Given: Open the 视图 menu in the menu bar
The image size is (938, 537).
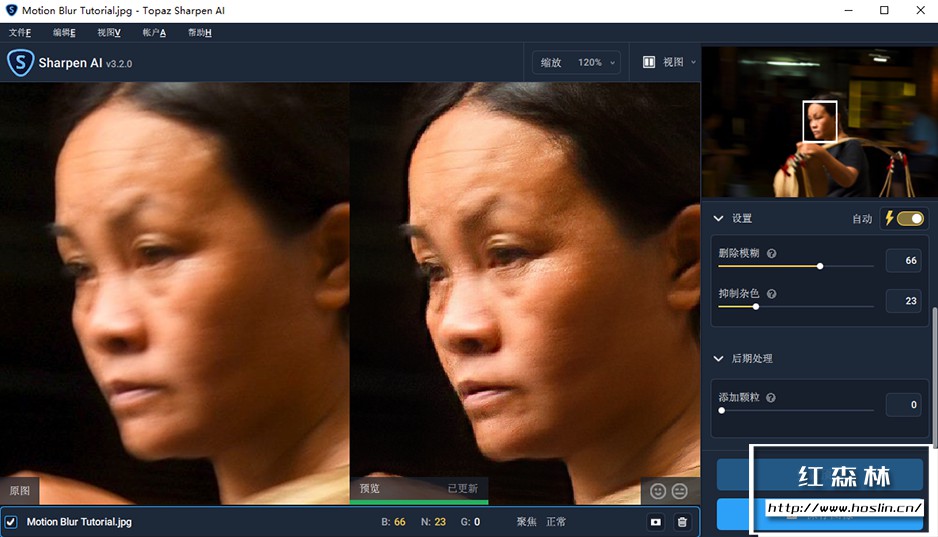Looking at the screenshot, I should pos(109,33).
